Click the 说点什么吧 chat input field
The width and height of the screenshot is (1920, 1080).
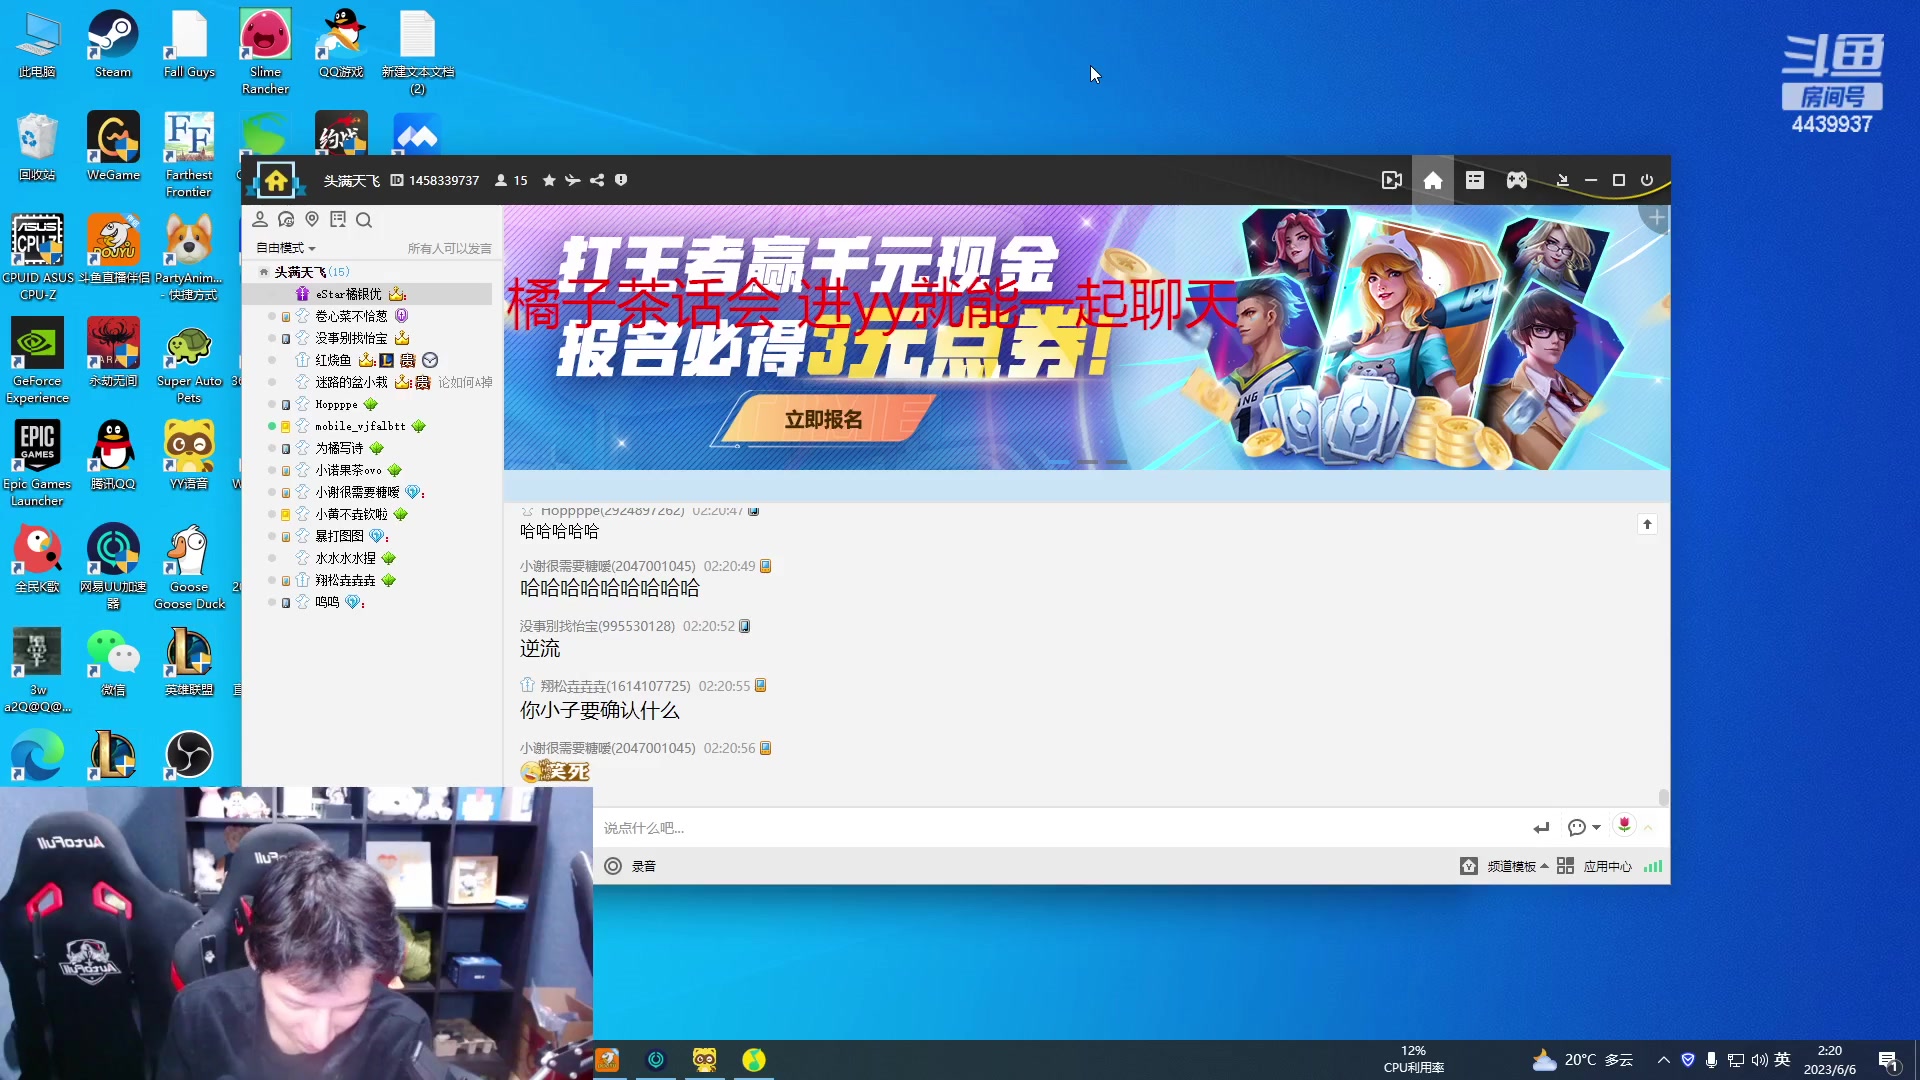point(1060,828)
